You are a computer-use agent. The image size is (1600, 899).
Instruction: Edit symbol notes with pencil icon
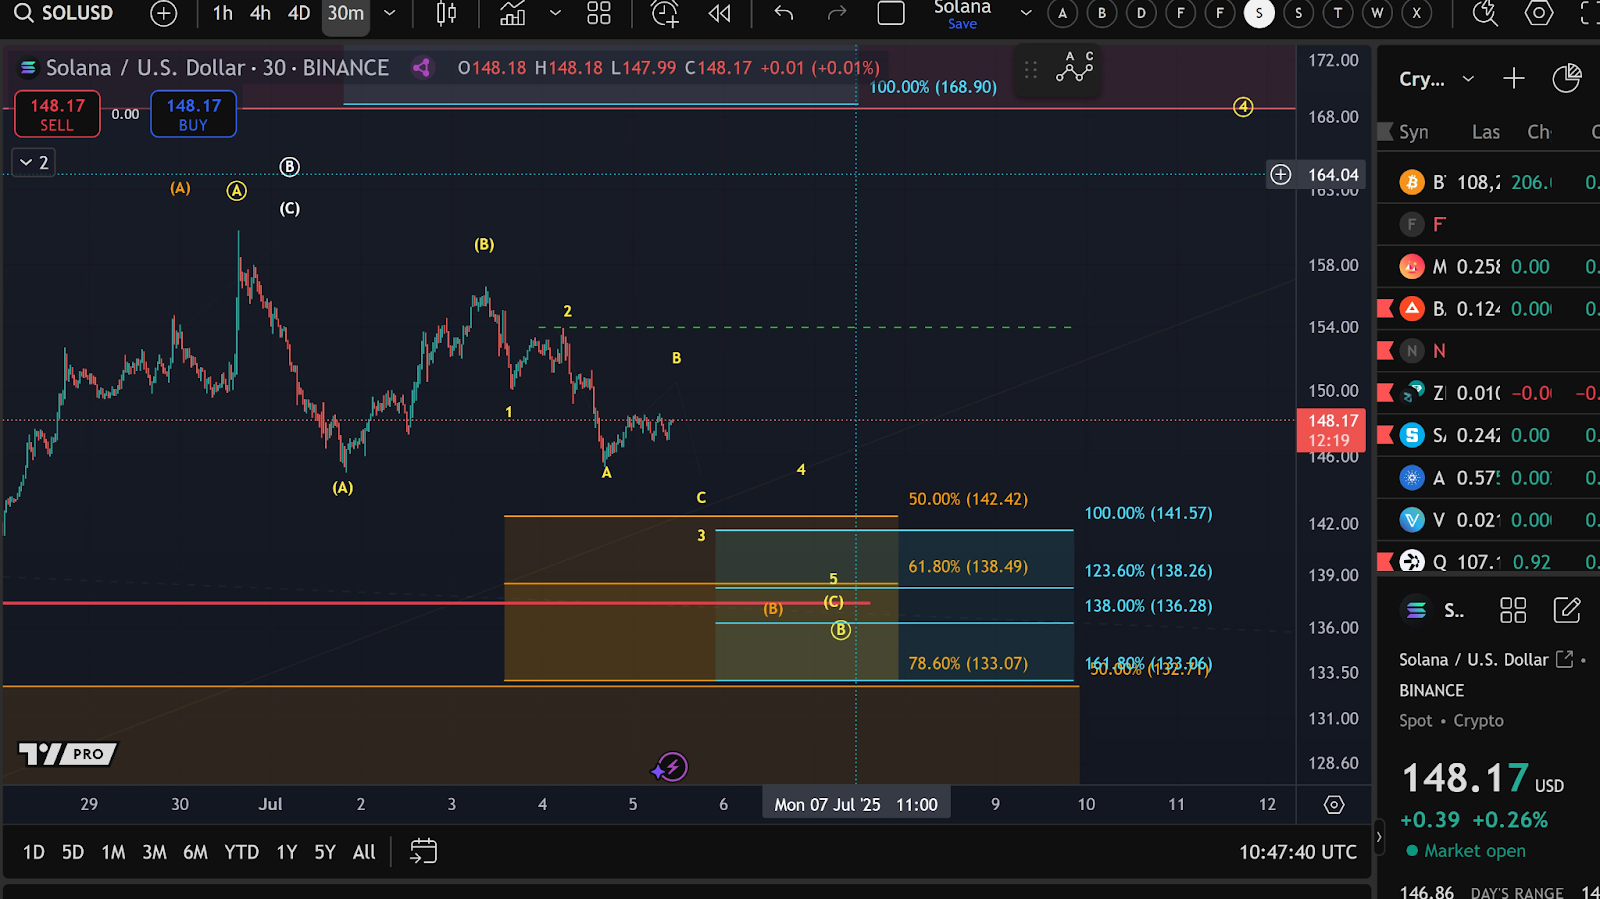tap(1567, 610)
